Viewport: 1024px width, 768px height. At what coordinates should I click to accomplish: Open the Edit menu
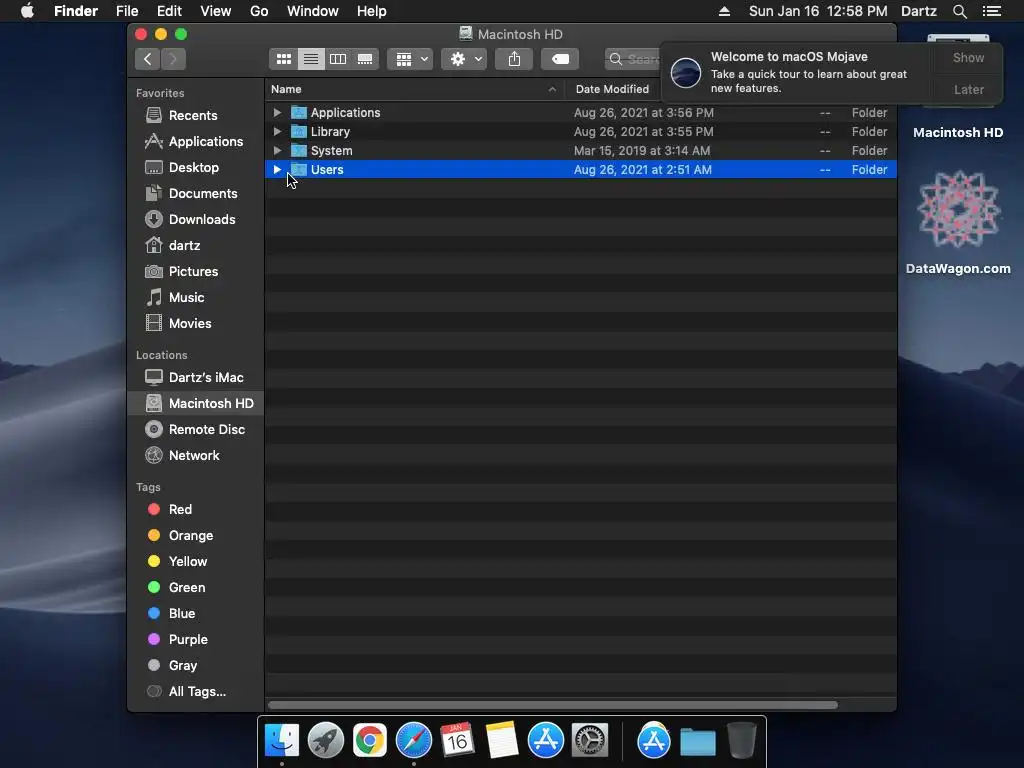[169, 11]
